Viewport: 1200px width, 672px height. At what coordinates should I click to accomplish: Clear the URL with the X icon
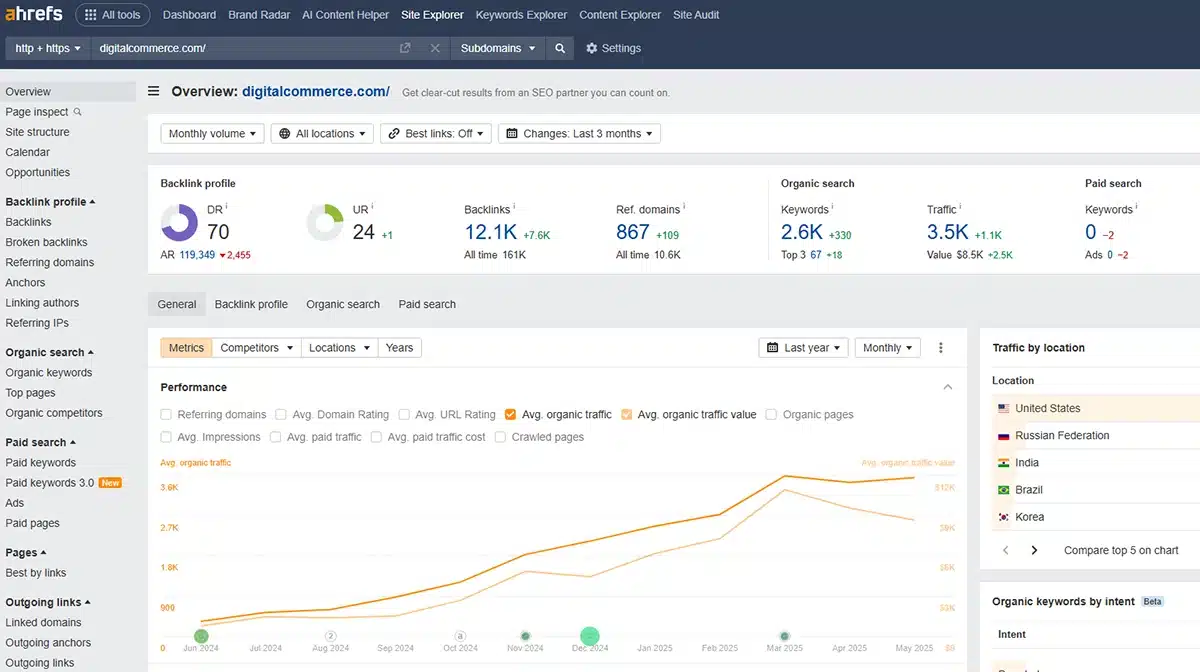click(x=435, y=48)
